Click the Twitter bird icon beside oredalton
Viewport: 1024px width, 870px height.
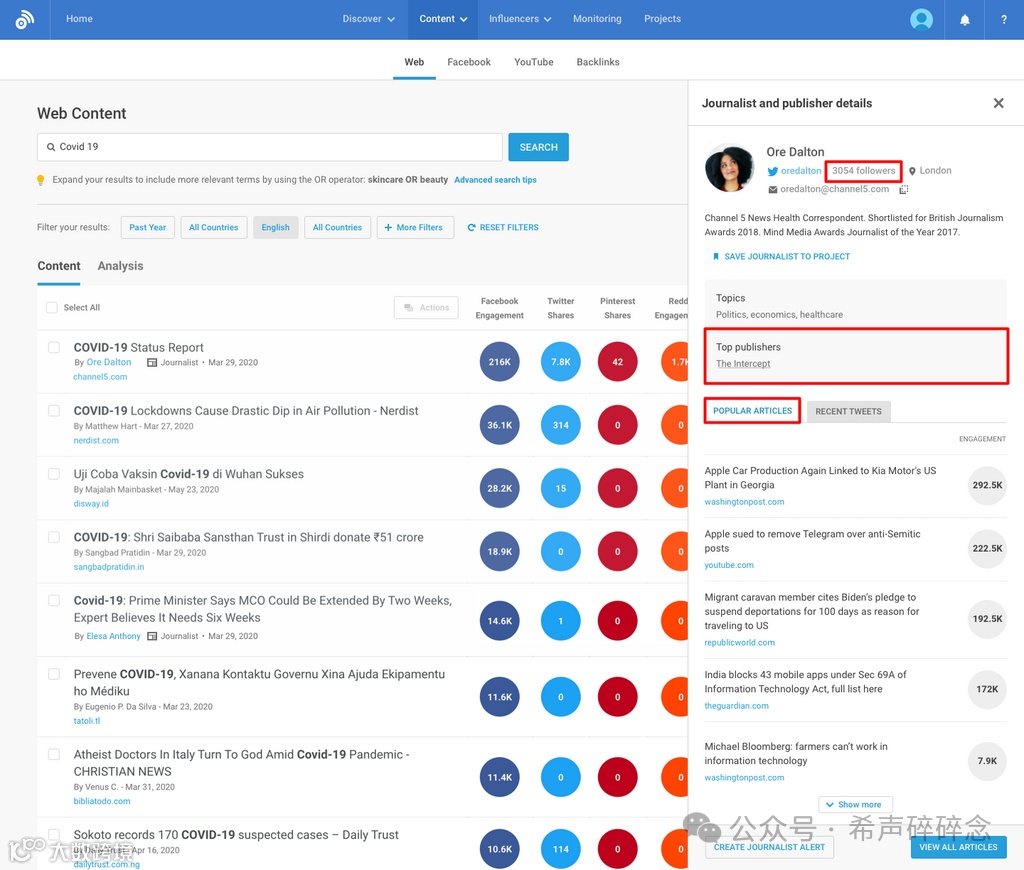click(773, 171)
